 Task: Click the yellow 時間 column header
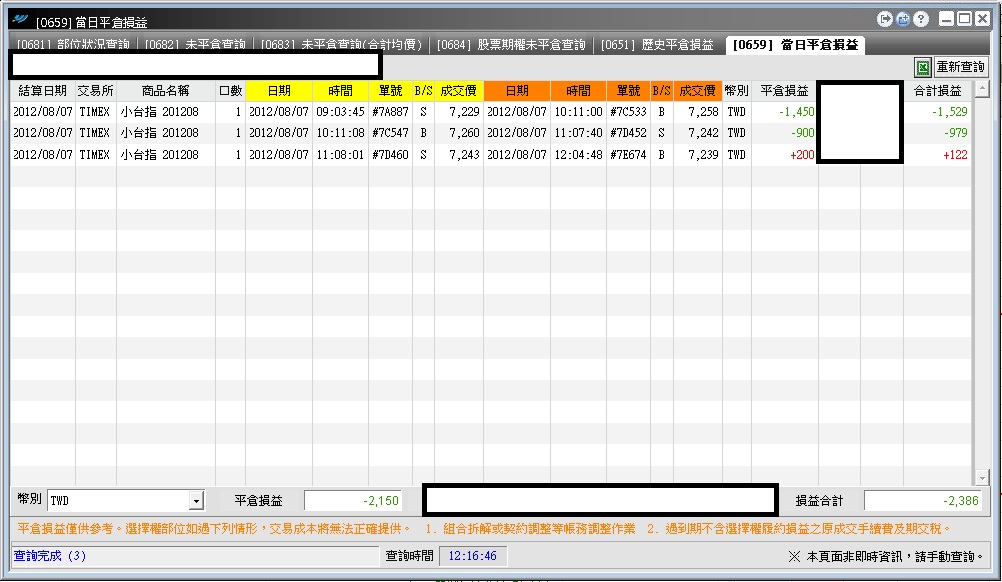click(341, 91)
